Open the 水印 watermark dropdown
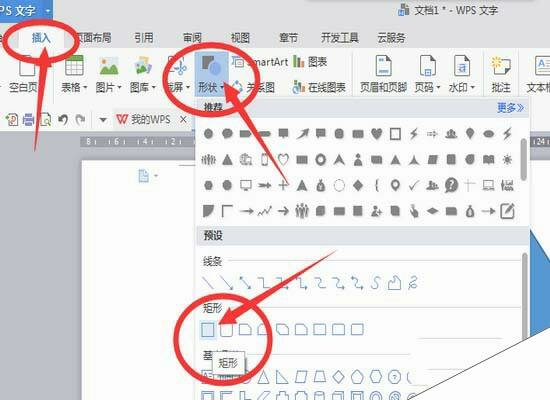 pyautogui.click(x=462, y=74)
